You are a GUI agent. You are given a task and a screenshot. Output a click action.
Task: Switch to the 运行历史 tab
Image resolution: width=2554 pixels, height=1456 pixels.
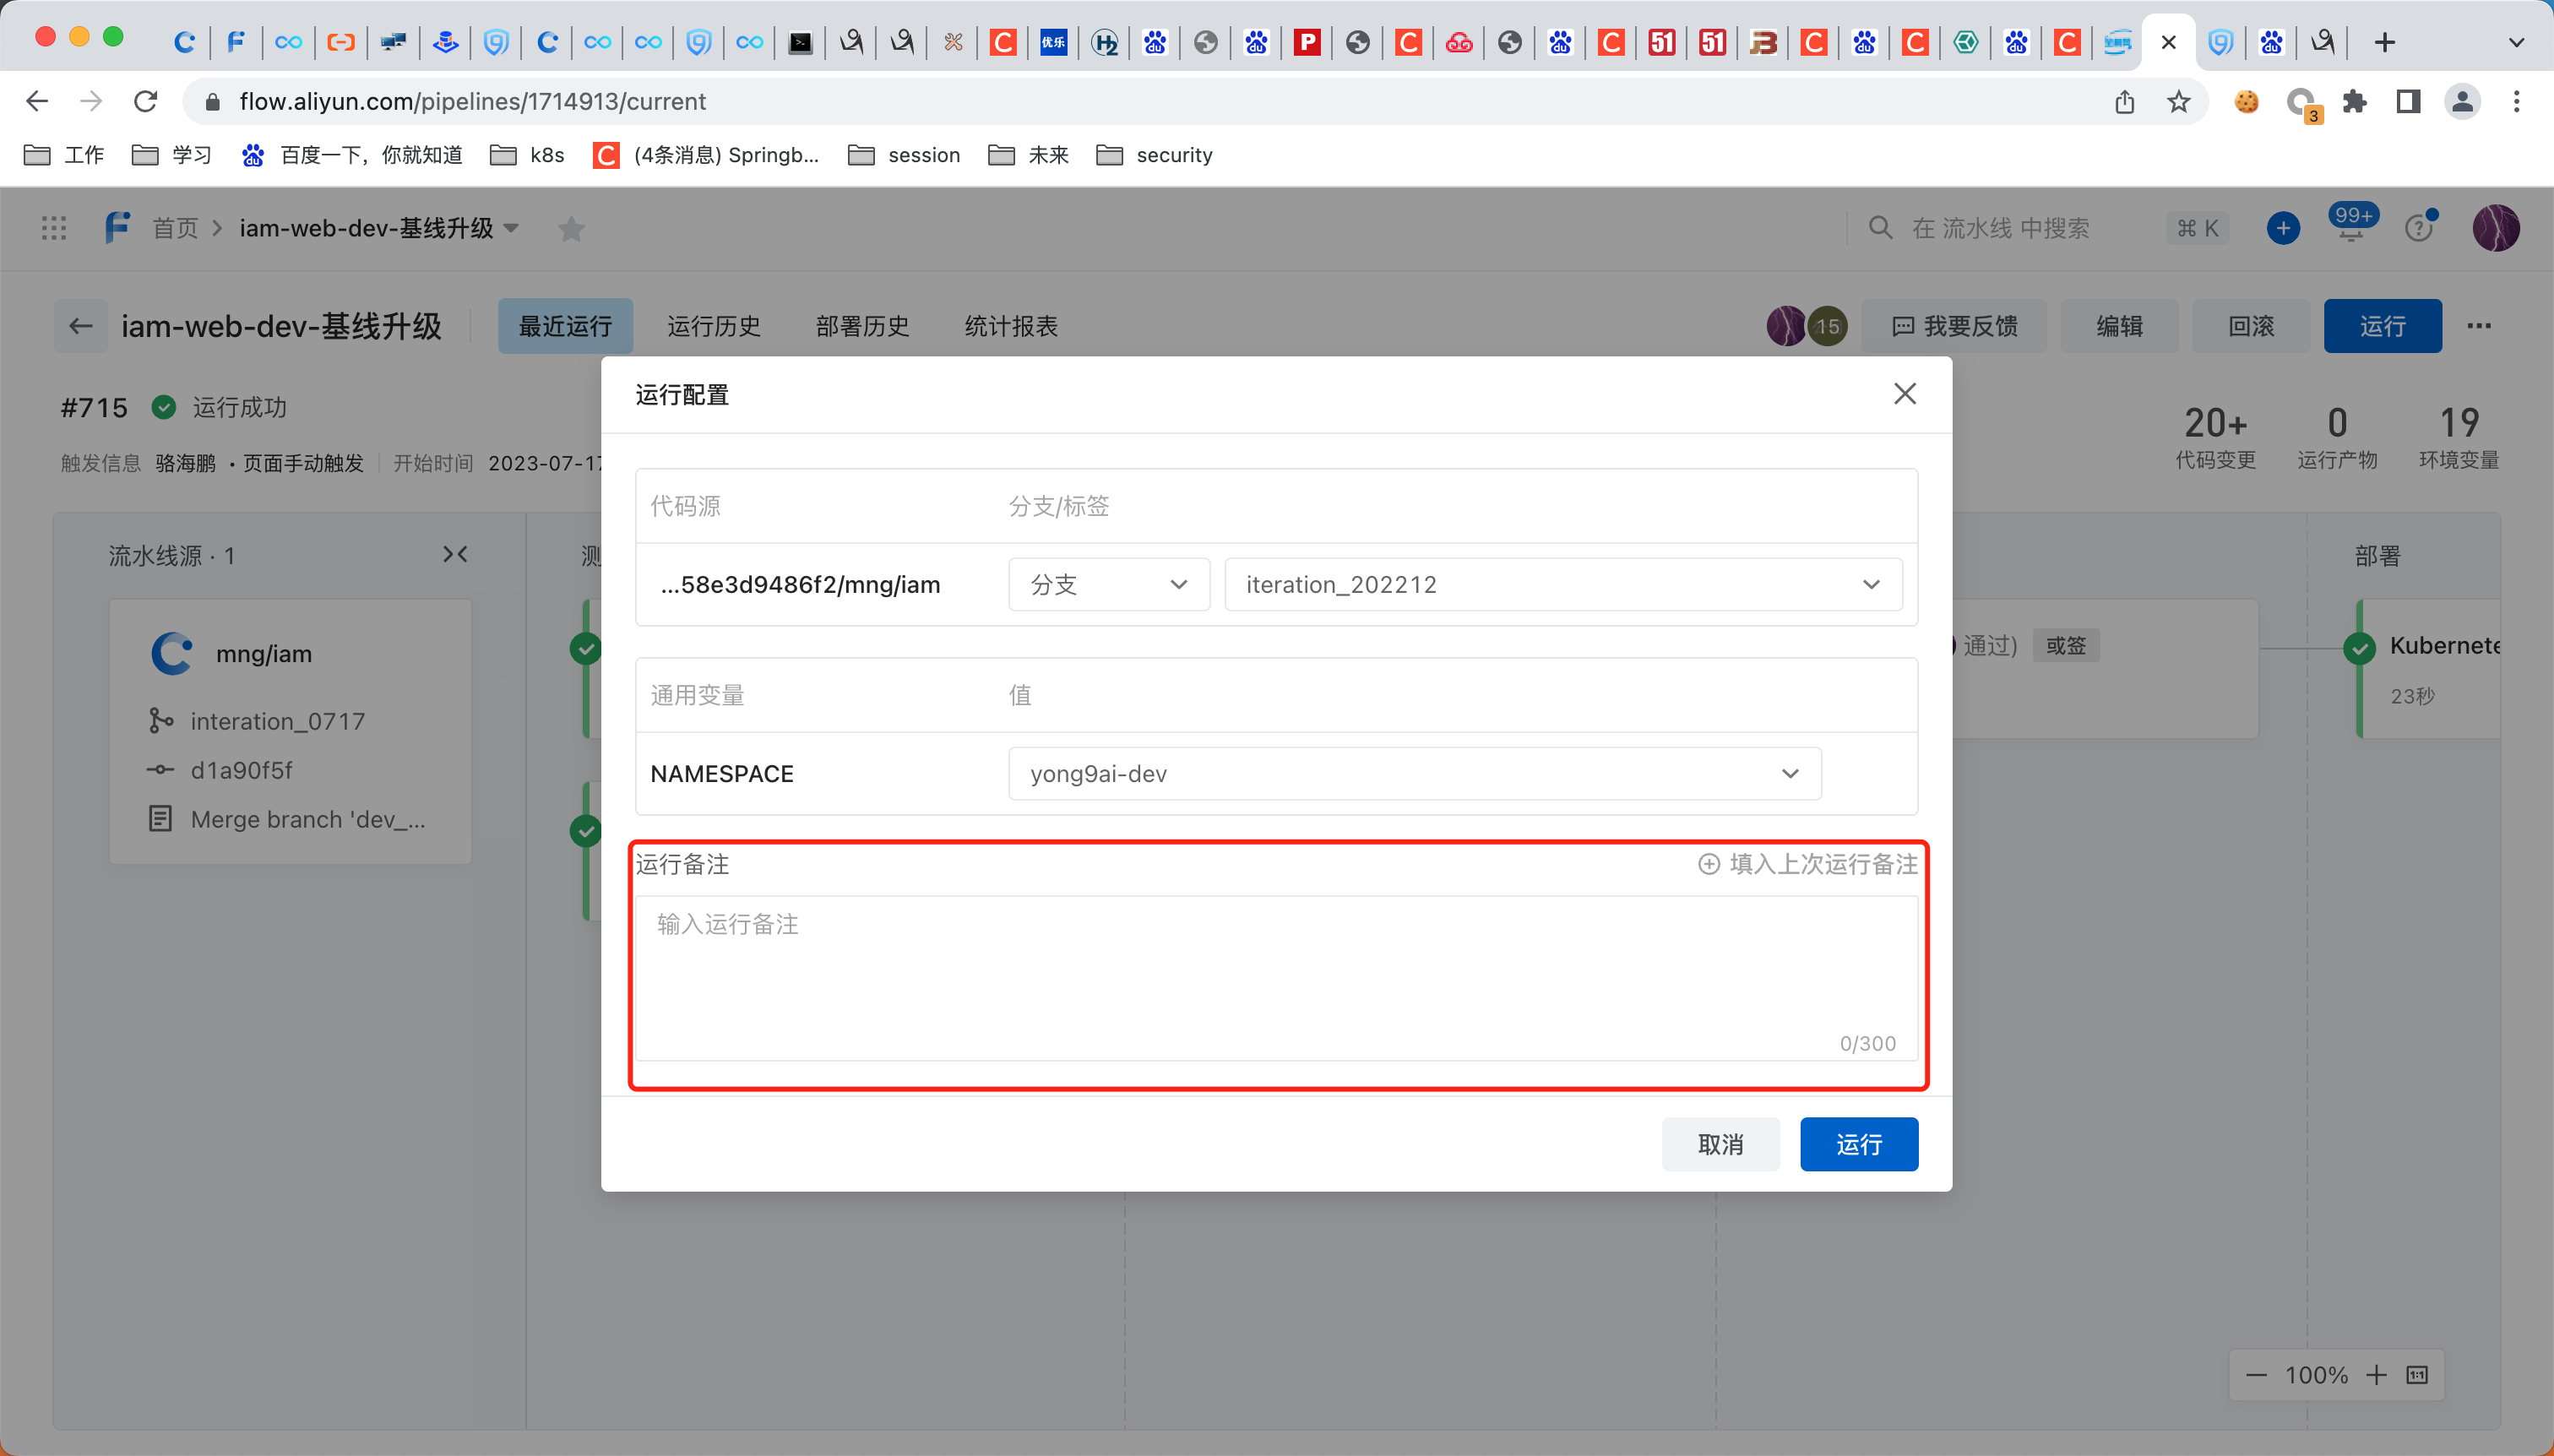tap(713, 326)
